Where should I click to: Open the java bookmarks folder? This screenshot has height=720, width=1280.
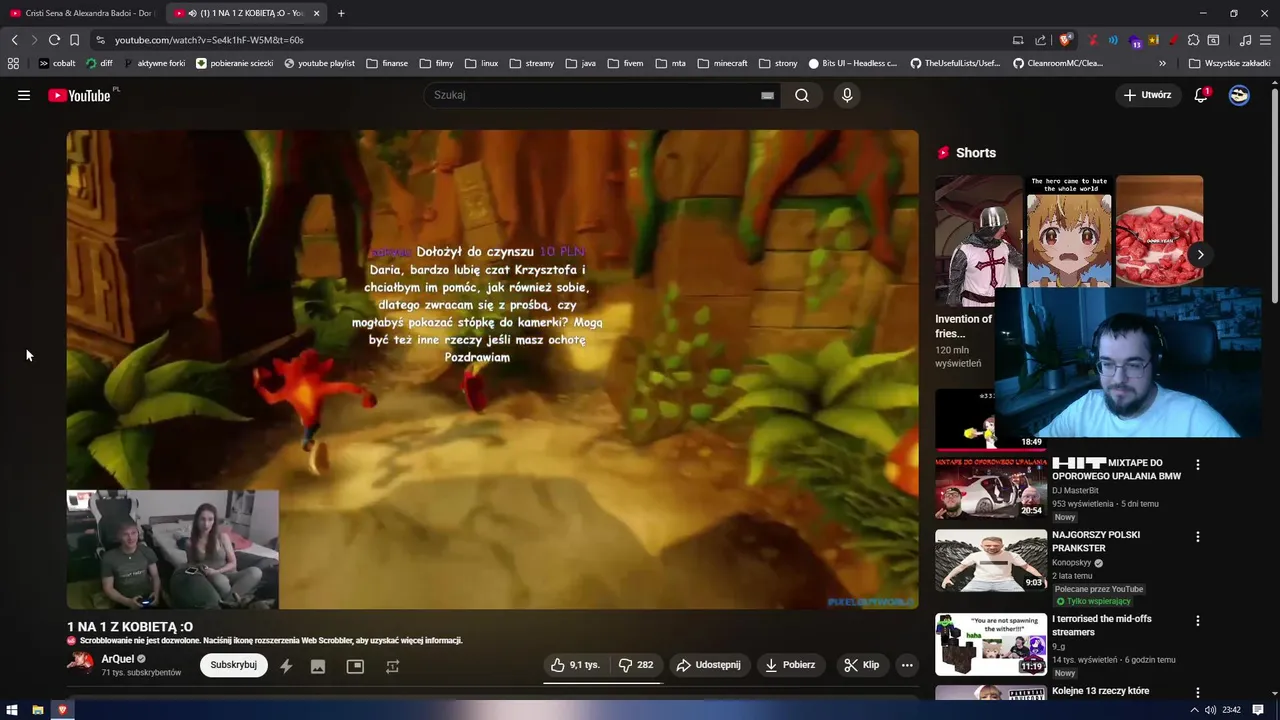point(580,63)
